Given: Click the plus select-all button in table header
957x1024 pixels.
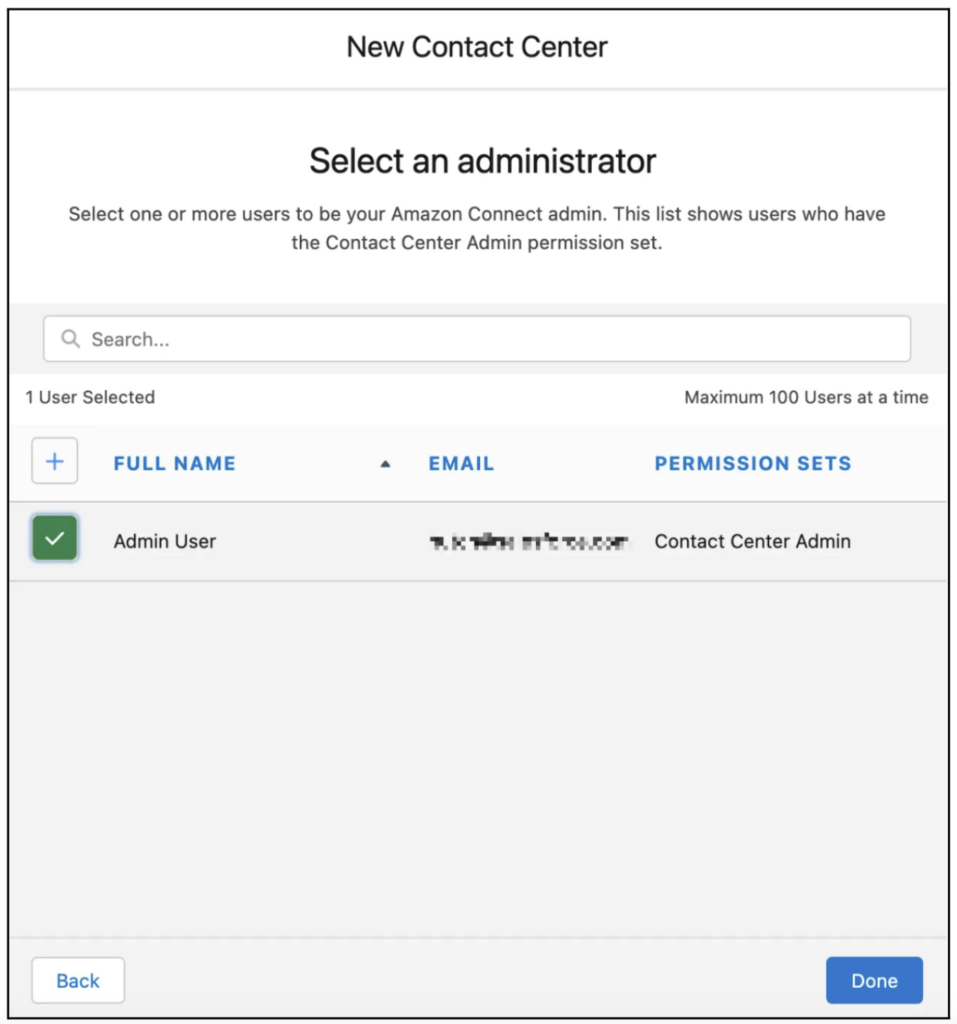Looking at the screenshot, I should coord(55,462).
